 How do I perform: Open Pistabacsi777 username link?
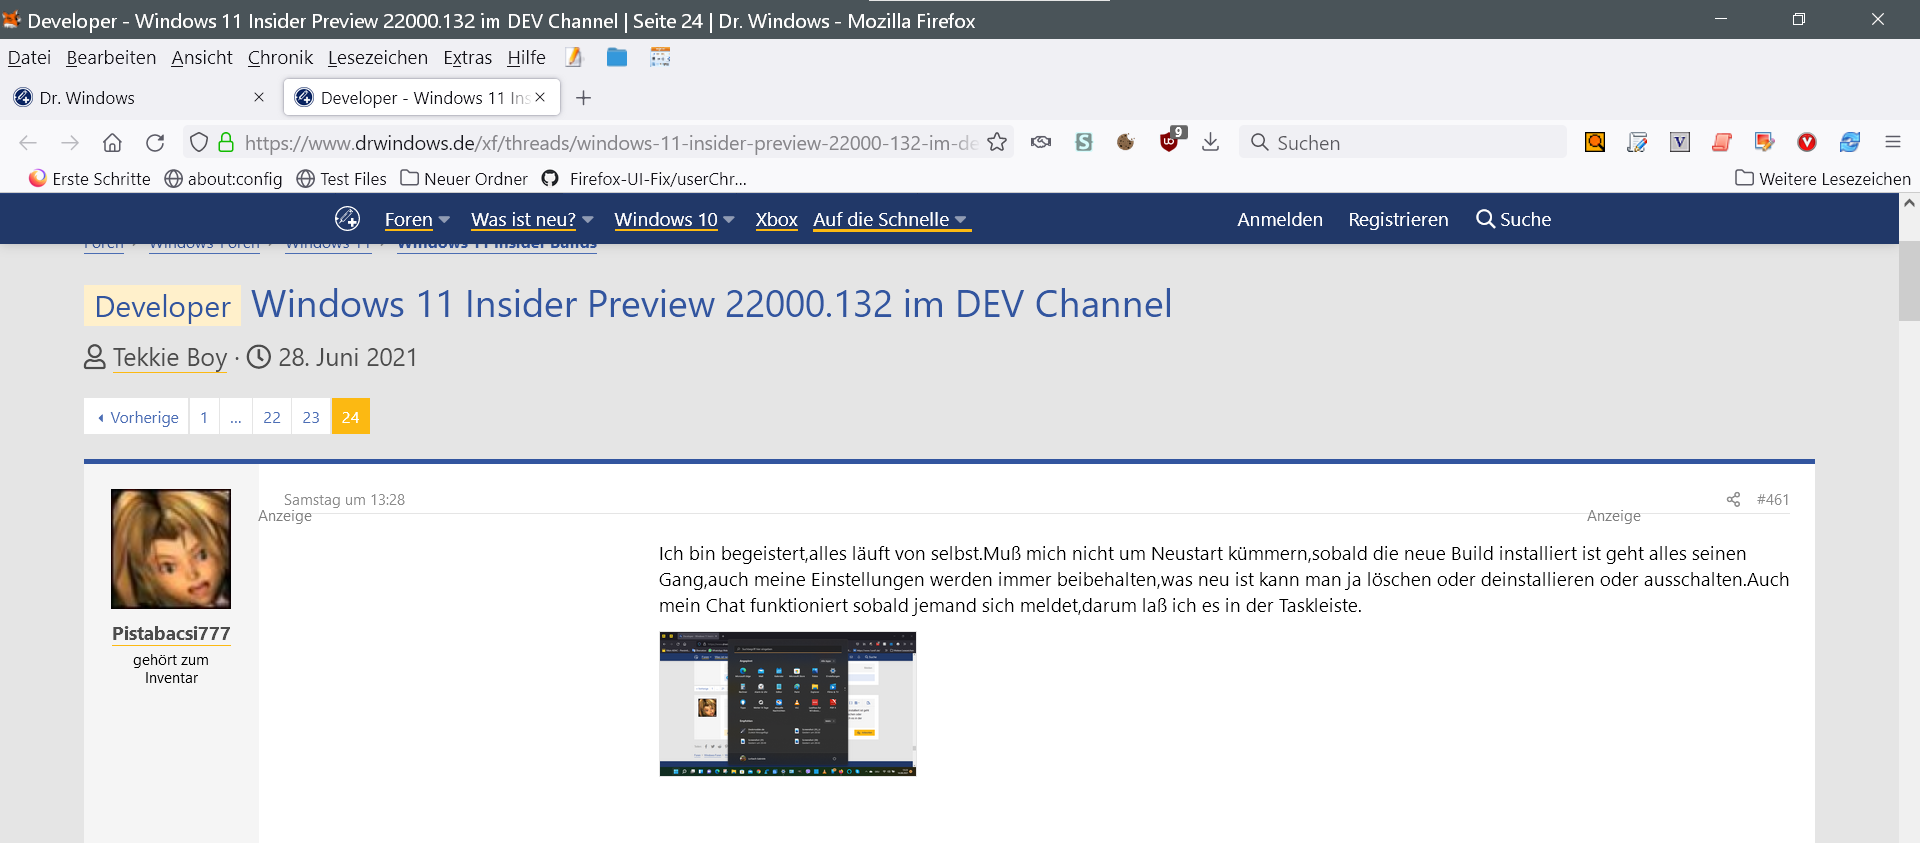point(171,633)
